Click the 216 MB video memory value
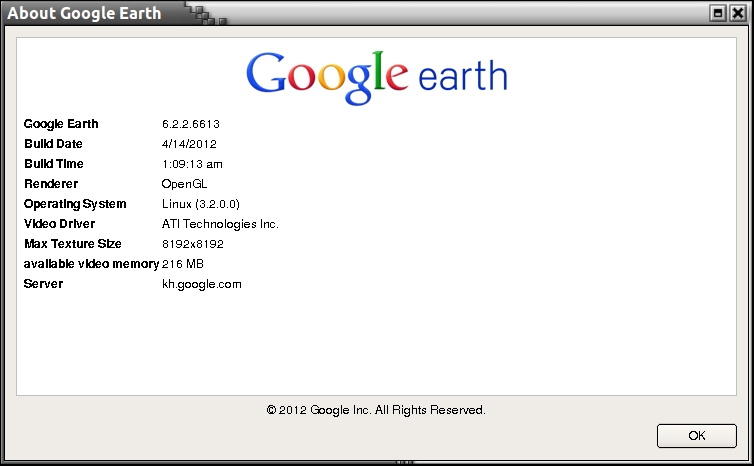The width and height of the screenshot is (754, 466). [182, 264]
